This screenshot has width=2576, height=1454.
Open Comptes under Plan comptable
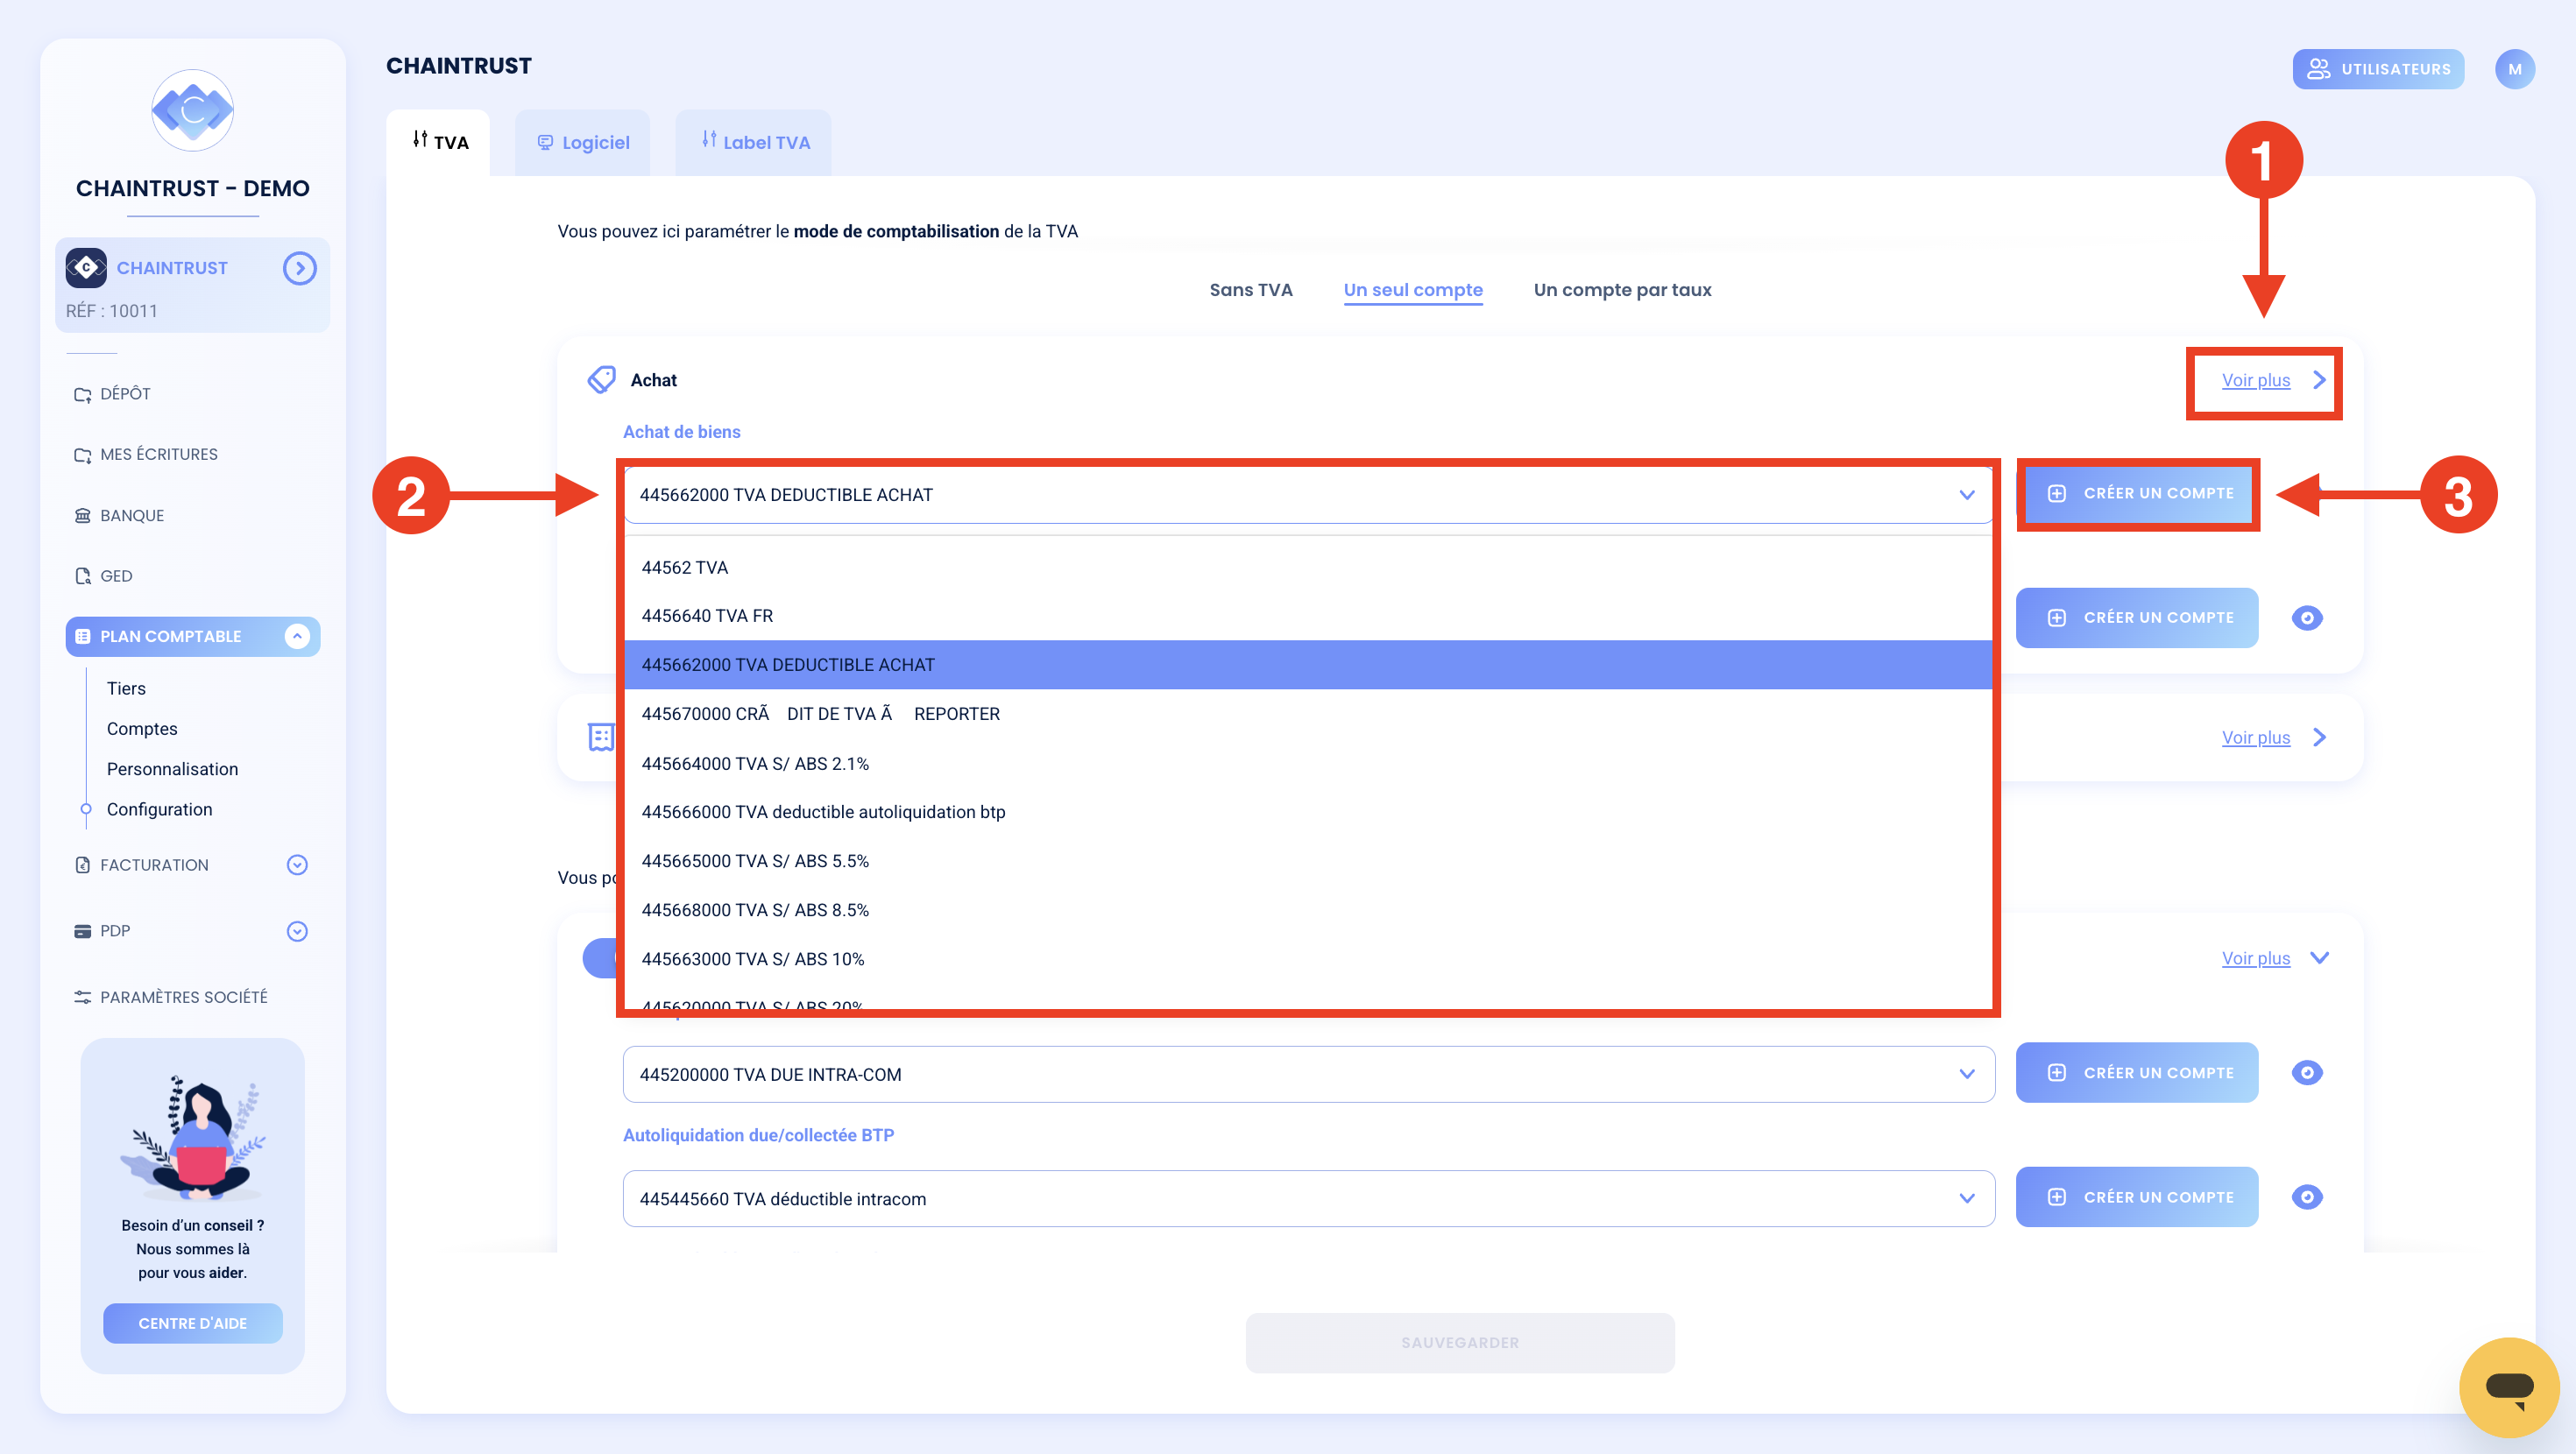click(142, 729)
